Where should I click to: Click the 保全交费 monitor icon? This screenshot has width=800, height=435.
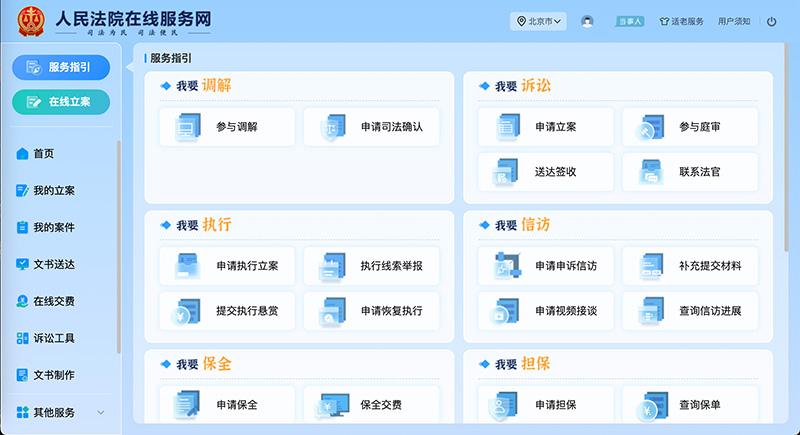pyautogui.click(x=332, y=405)
